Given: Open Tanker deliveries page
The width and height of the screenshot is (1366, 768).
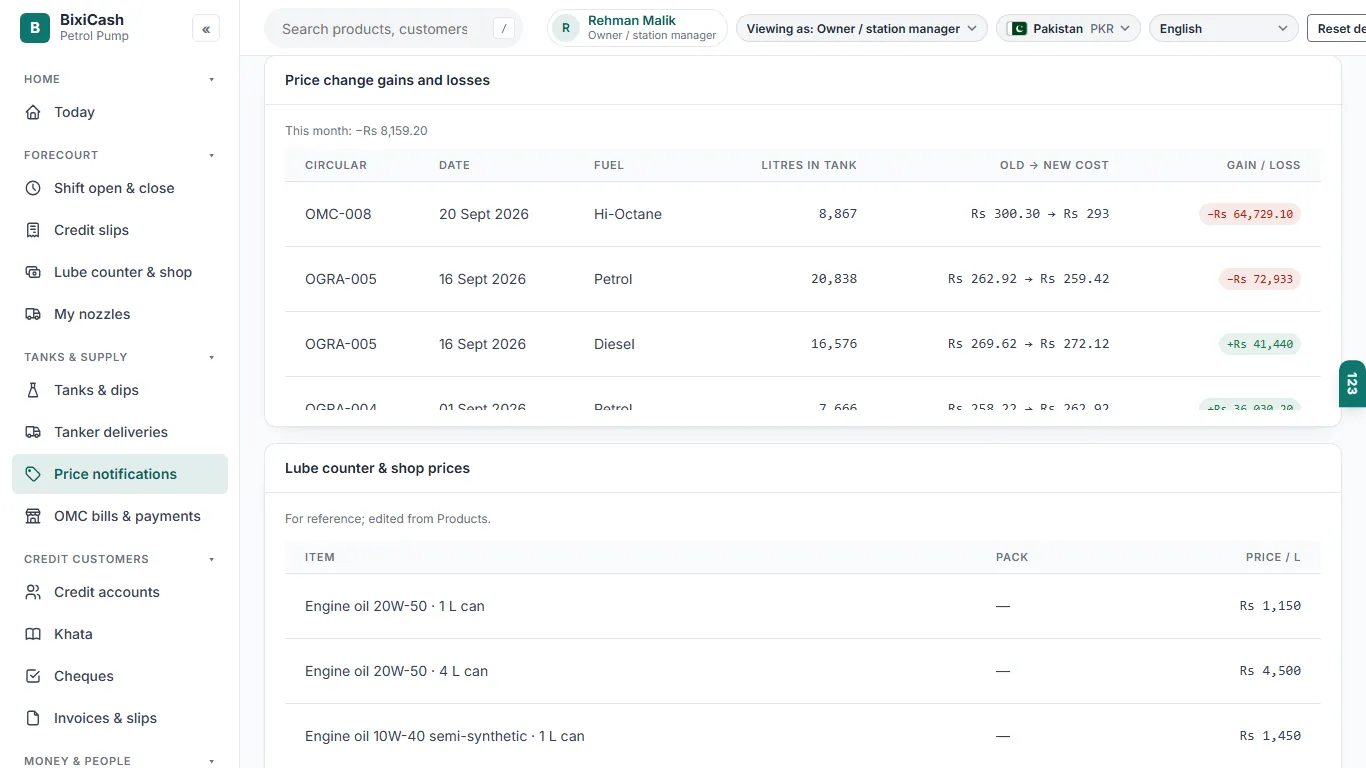Looking at the screenshot, I should [120, 432].
